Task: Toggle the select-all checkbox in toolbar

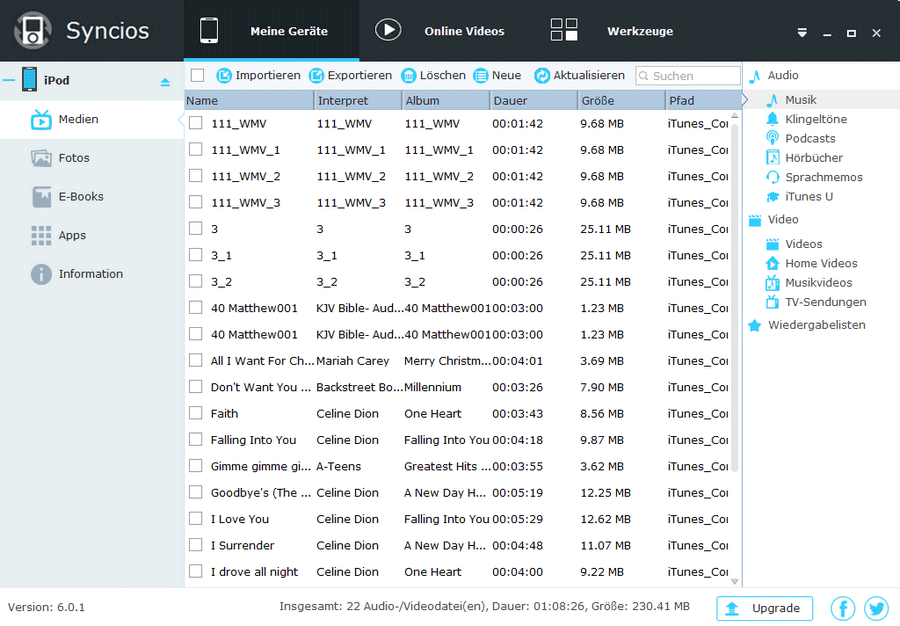Action: [197, 75]
